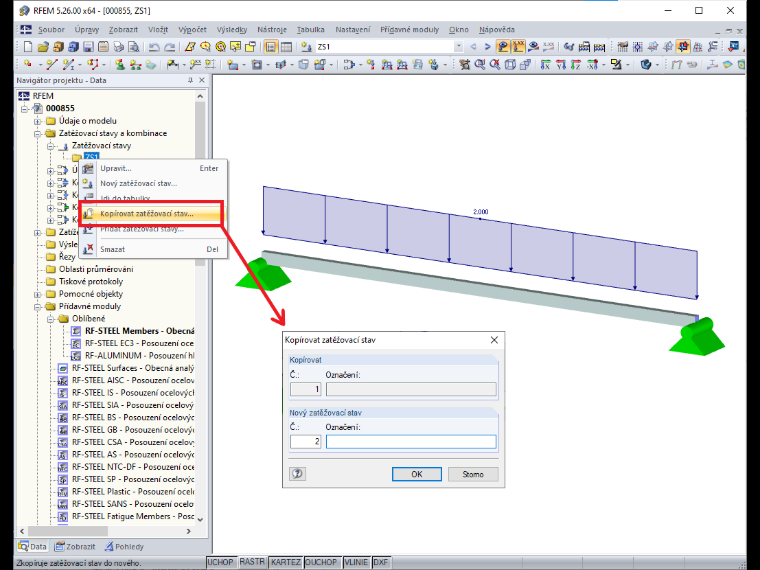
Task: Expand the Pomocné objekty folder
Action: point(37,294)
